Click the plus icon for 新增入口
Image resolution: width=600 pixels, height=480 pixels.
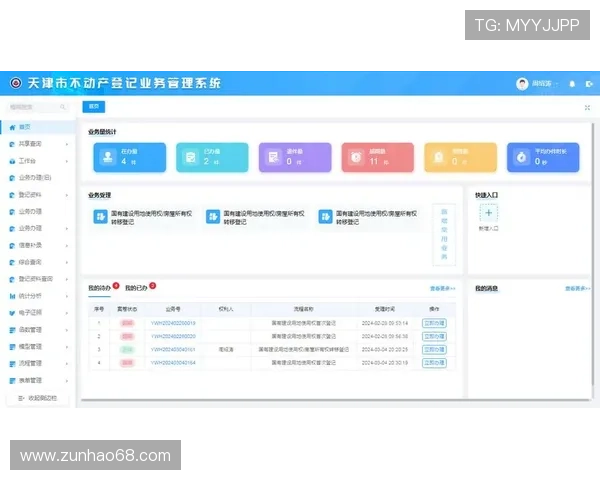pos(489,213)
